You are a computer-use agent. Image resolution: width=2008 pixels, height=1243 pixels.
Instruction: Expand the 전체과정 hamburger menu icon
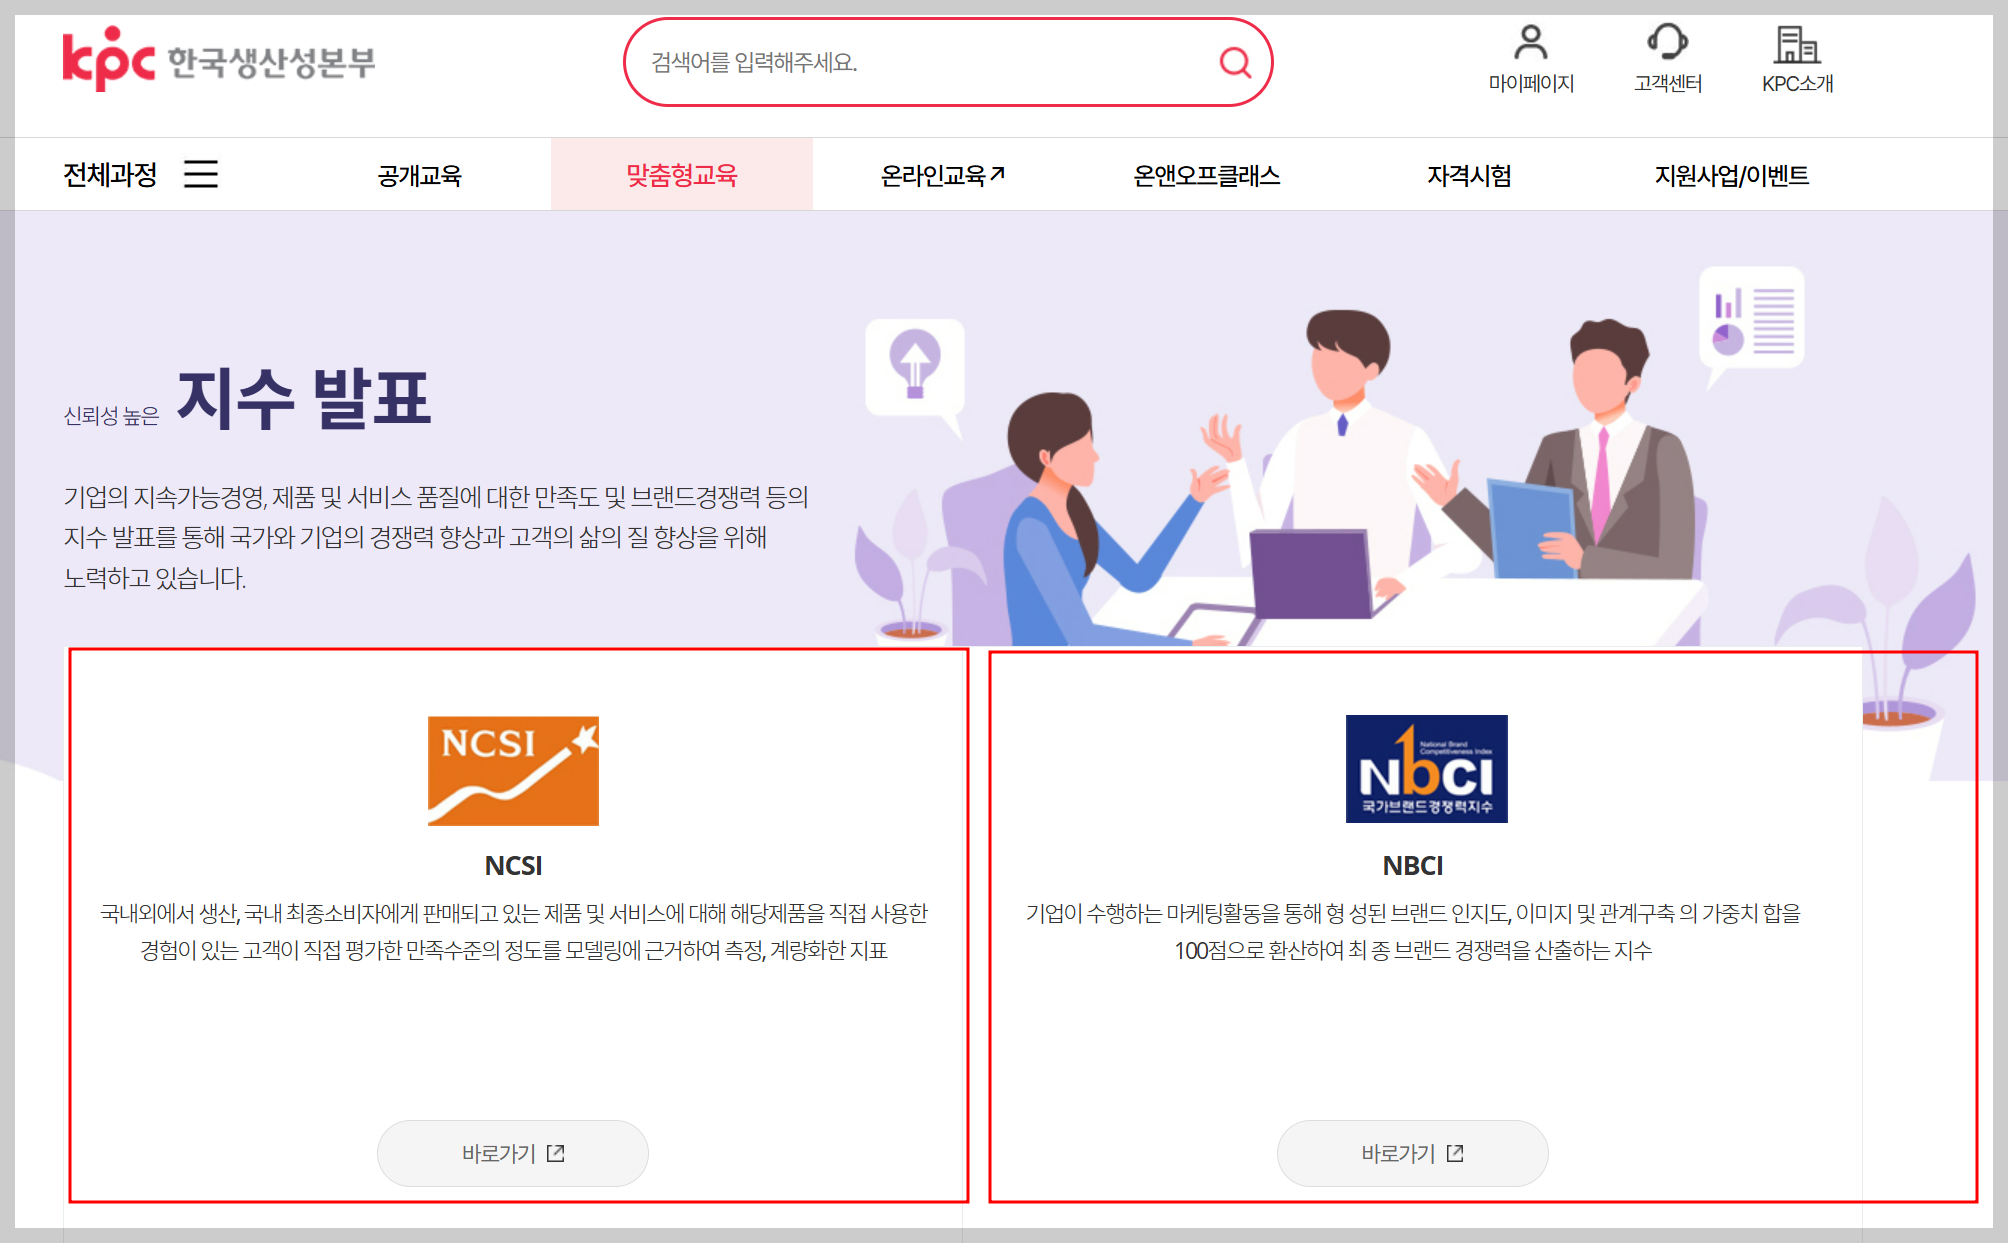coord(201,174)
